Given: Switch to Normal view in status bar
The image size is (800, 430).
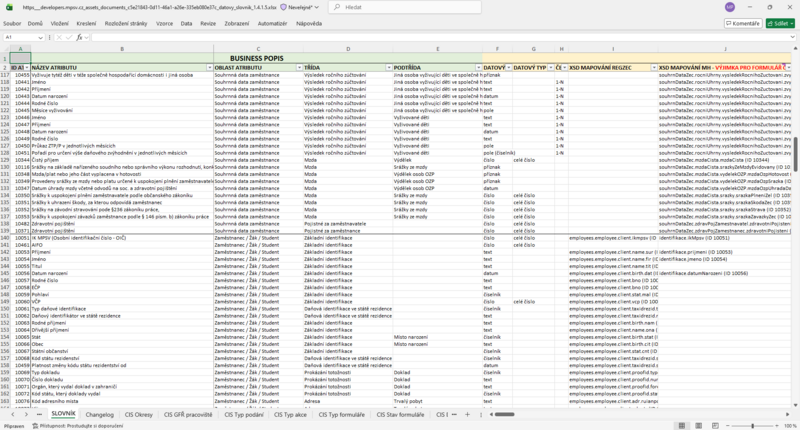Looking at the screenshot, I should pyautogui.click(x=682, y=425).
